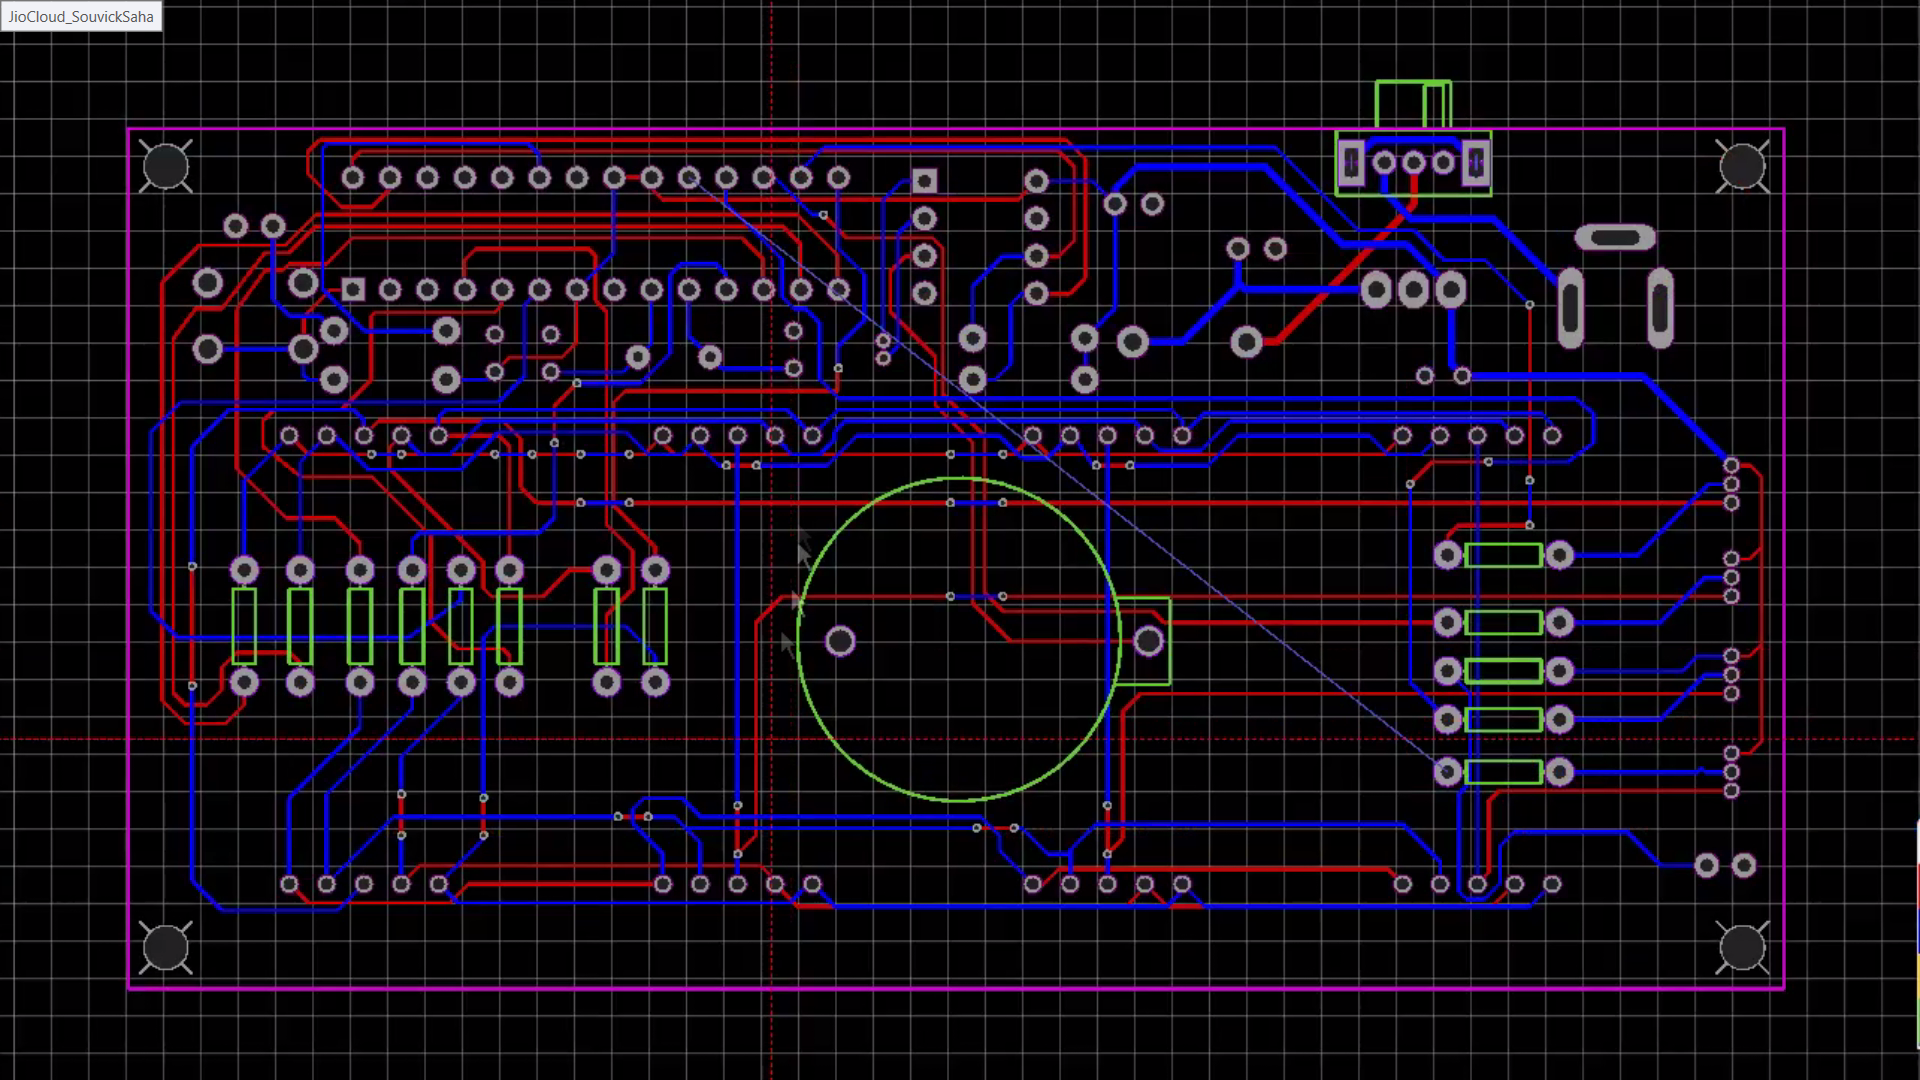Image resolution: width=1920 pixels, height=1080 pixels.
Task: Click the JioCloud_SouvickSaha document tab
Action: [80, 16]
